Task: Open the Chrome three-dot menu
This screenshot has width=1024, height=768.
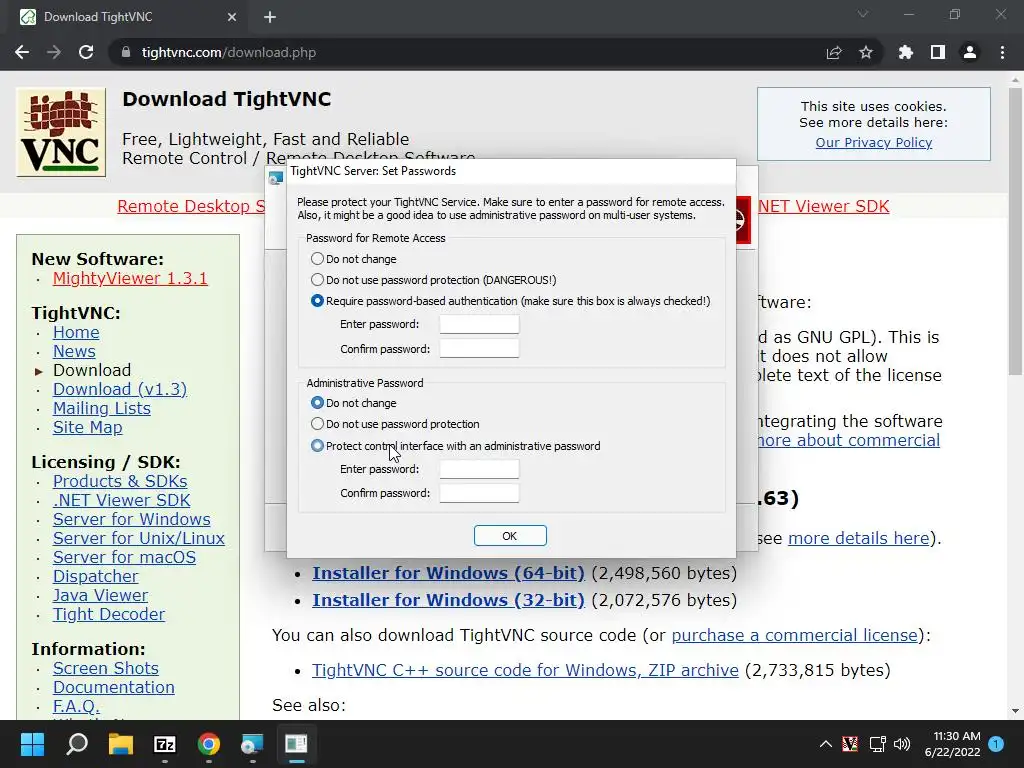Action: [1002, 52]
